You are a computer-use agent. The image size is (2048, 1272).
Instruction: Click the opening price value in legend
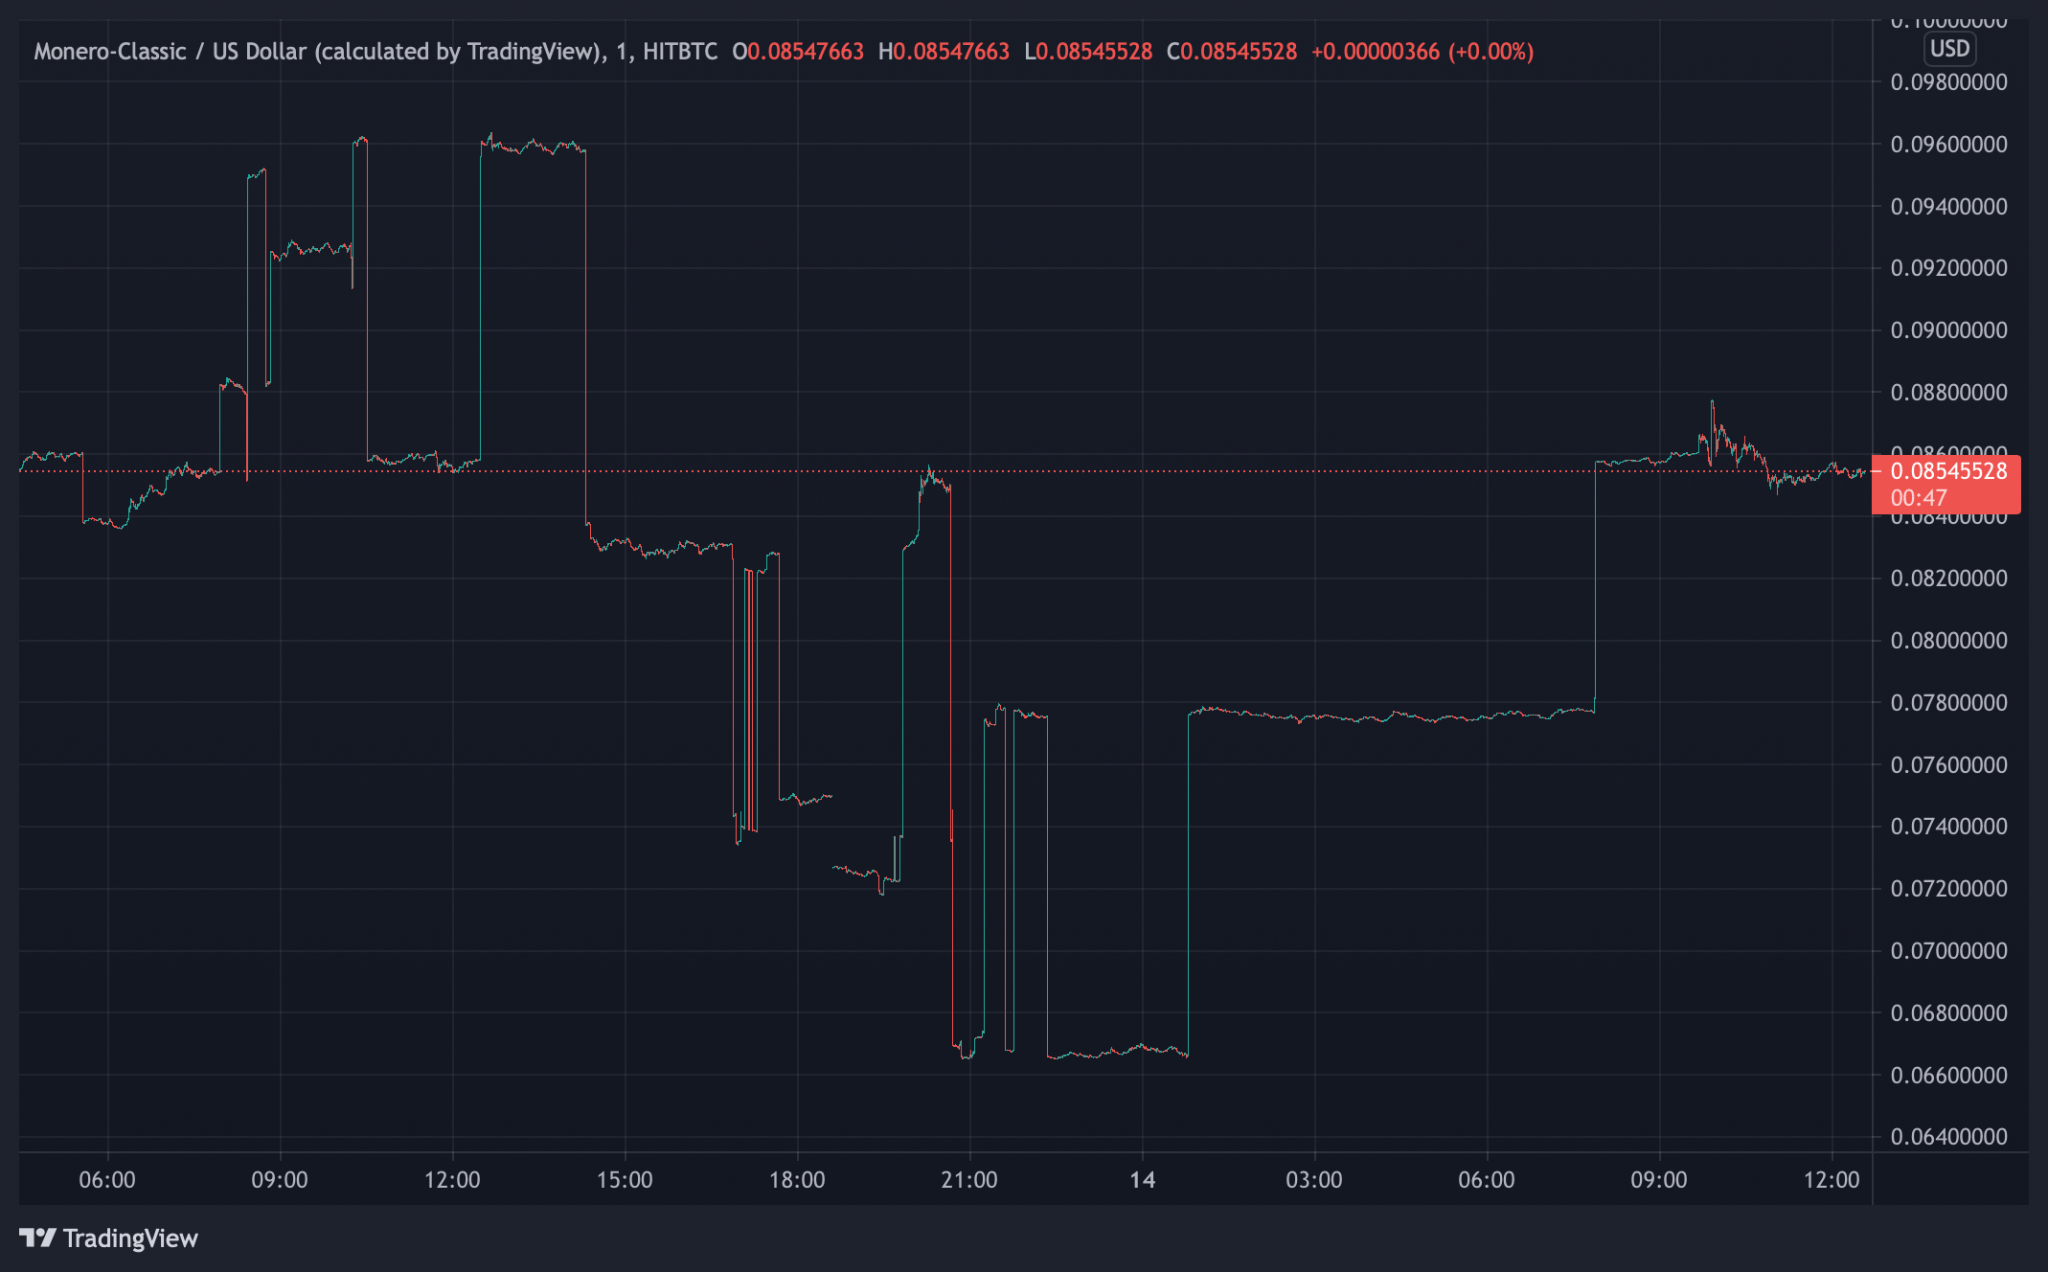pos(805,51)
